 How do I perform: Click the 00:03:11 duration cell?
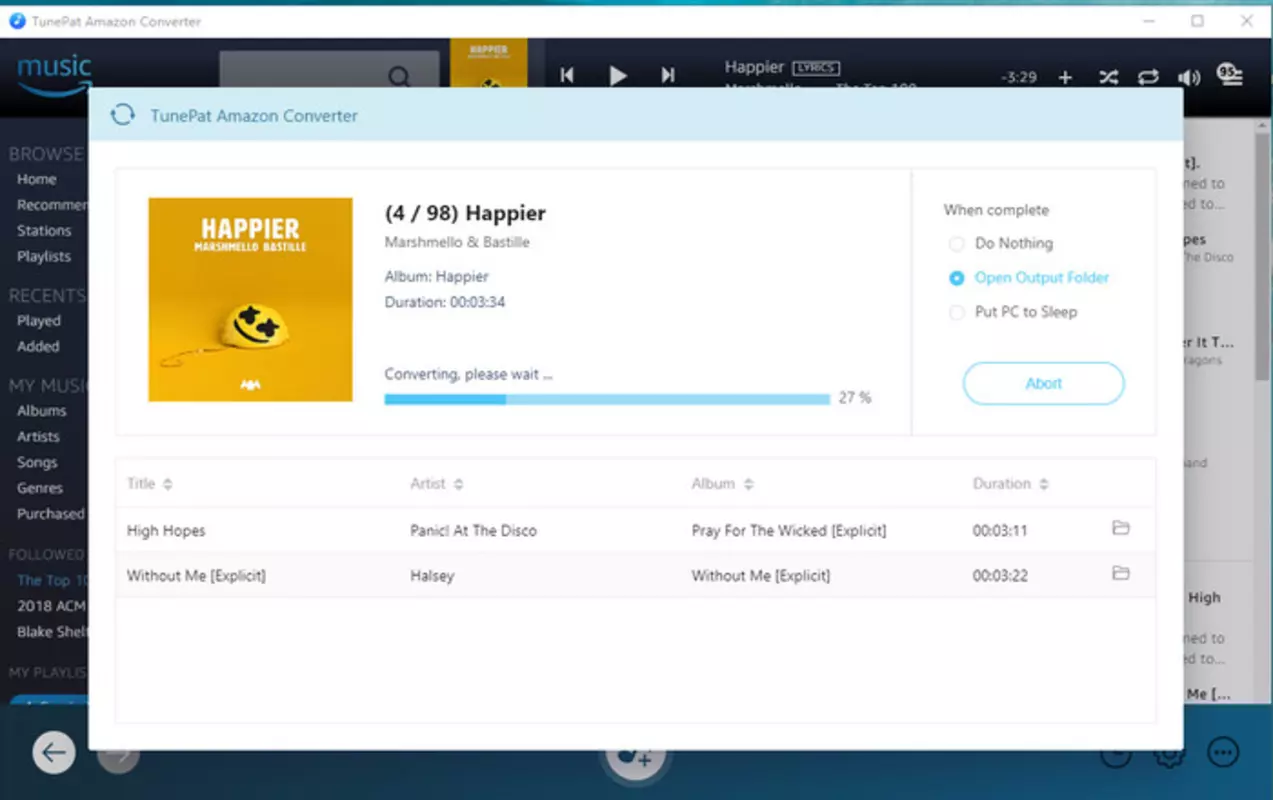tap(1000, 530)
